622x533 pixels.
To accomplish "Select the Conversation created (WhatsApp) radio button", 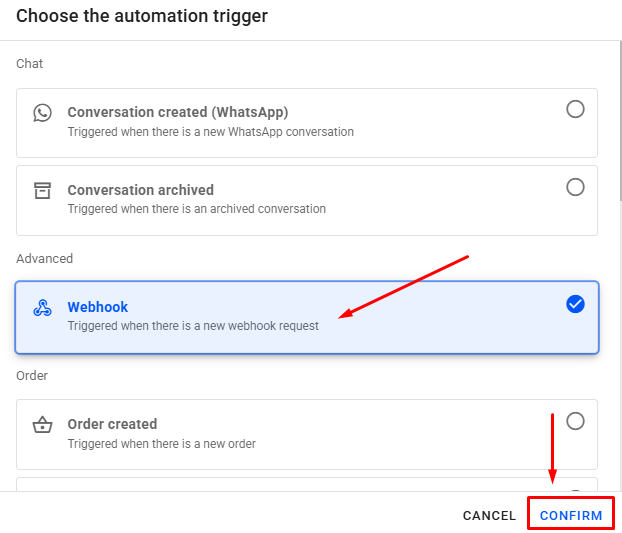I will 575,109.
